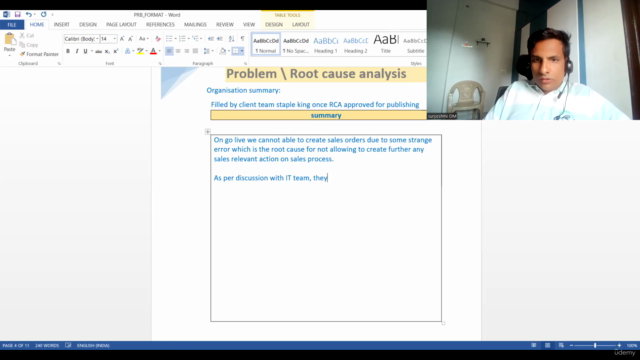640x360 pixels.
Task: Decrease the paragraph indent
Action: pyautogui.click(x=211, y=39)
